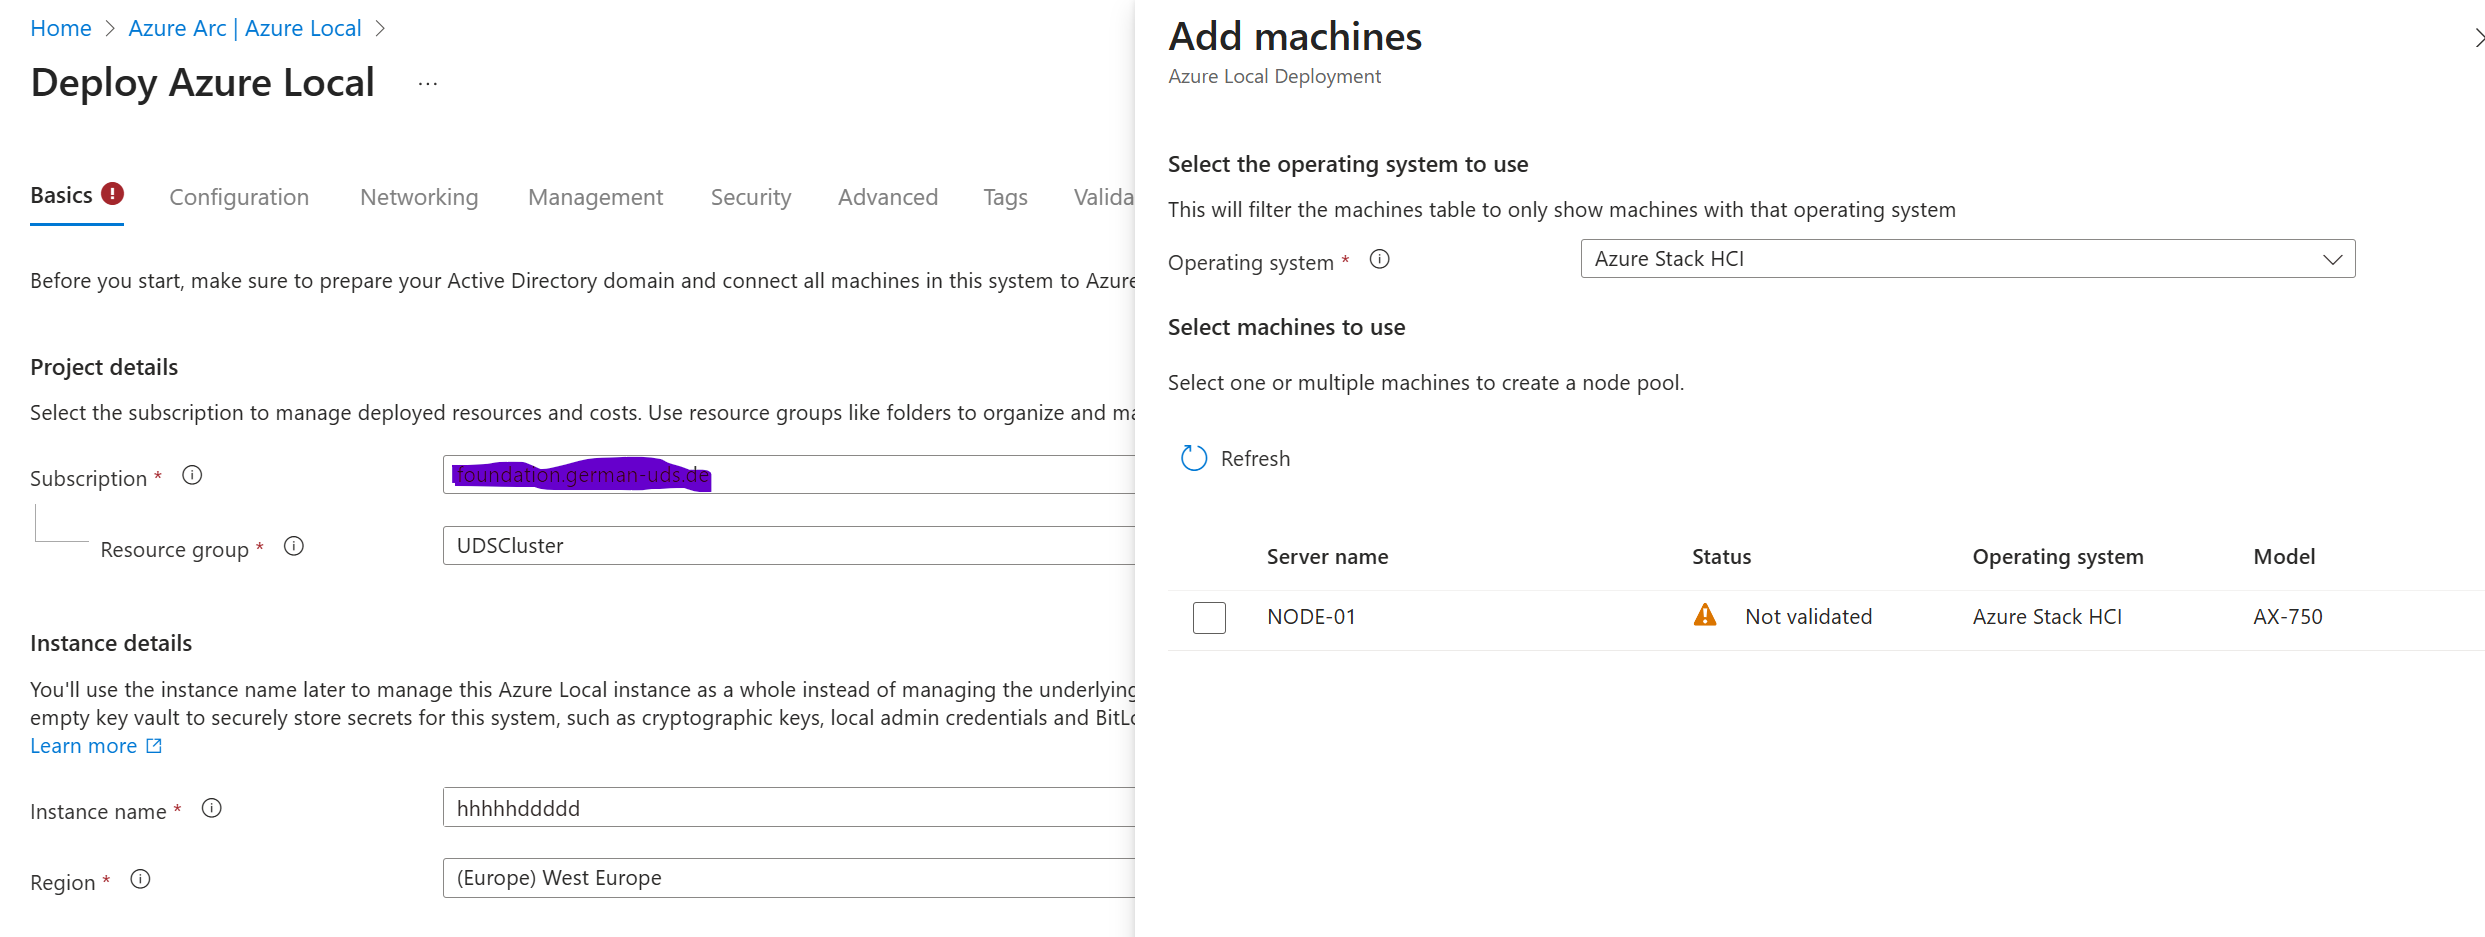The height and width of the screenshot is (937, 2485).
Task: Click the Server name column header
Action: 1327,557
